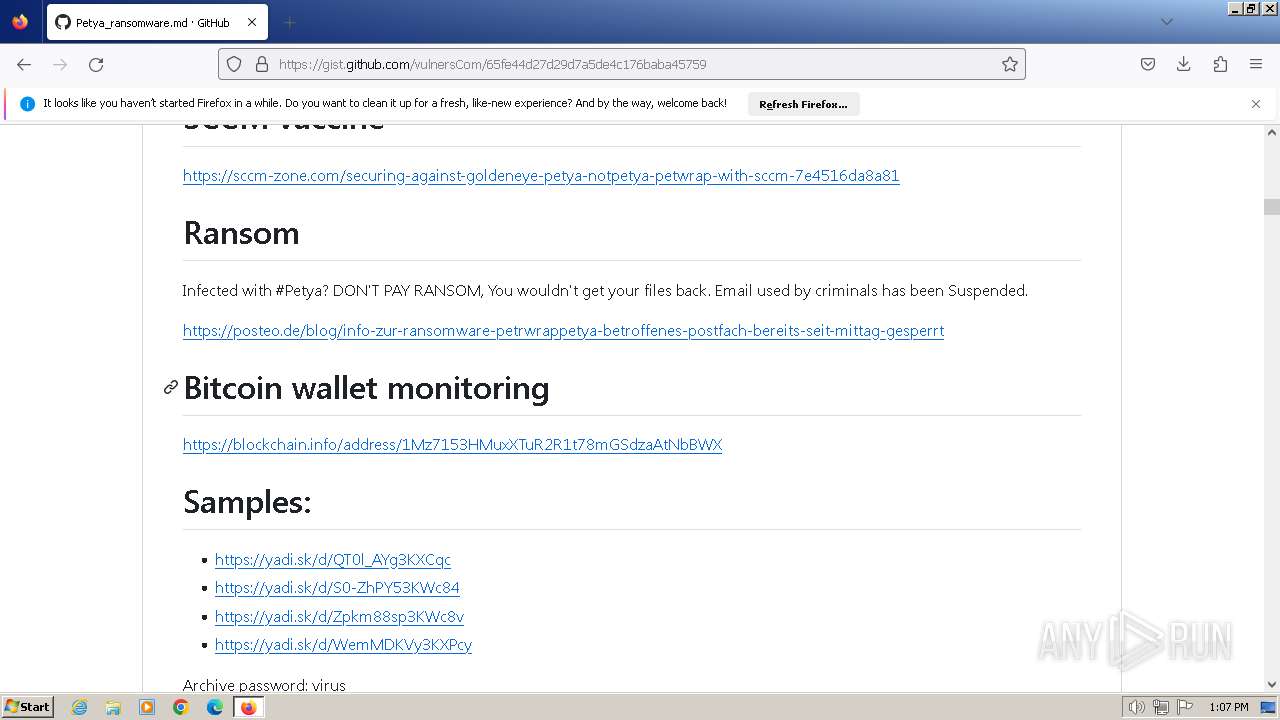Image resolution: width=1280 pixels, height=720 pixels.
Task: Launch Microsoft Edge from the taskbar
Action: pyautogui.click(x=215, y=707)
